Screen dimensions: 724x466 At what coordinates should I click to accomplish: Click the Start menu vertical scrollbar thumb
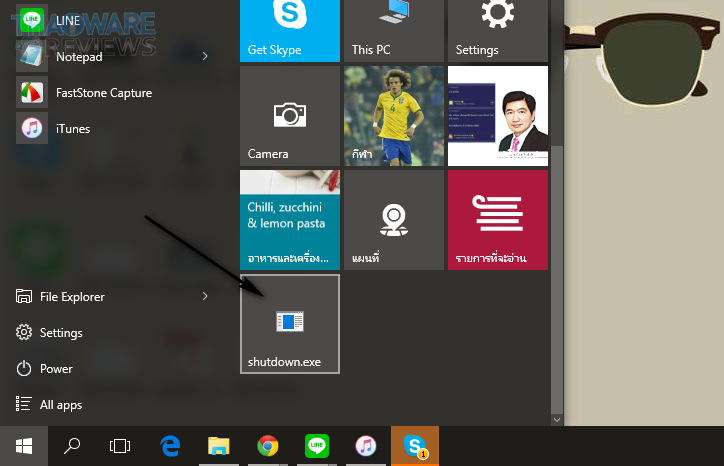(x=557, y=279)
